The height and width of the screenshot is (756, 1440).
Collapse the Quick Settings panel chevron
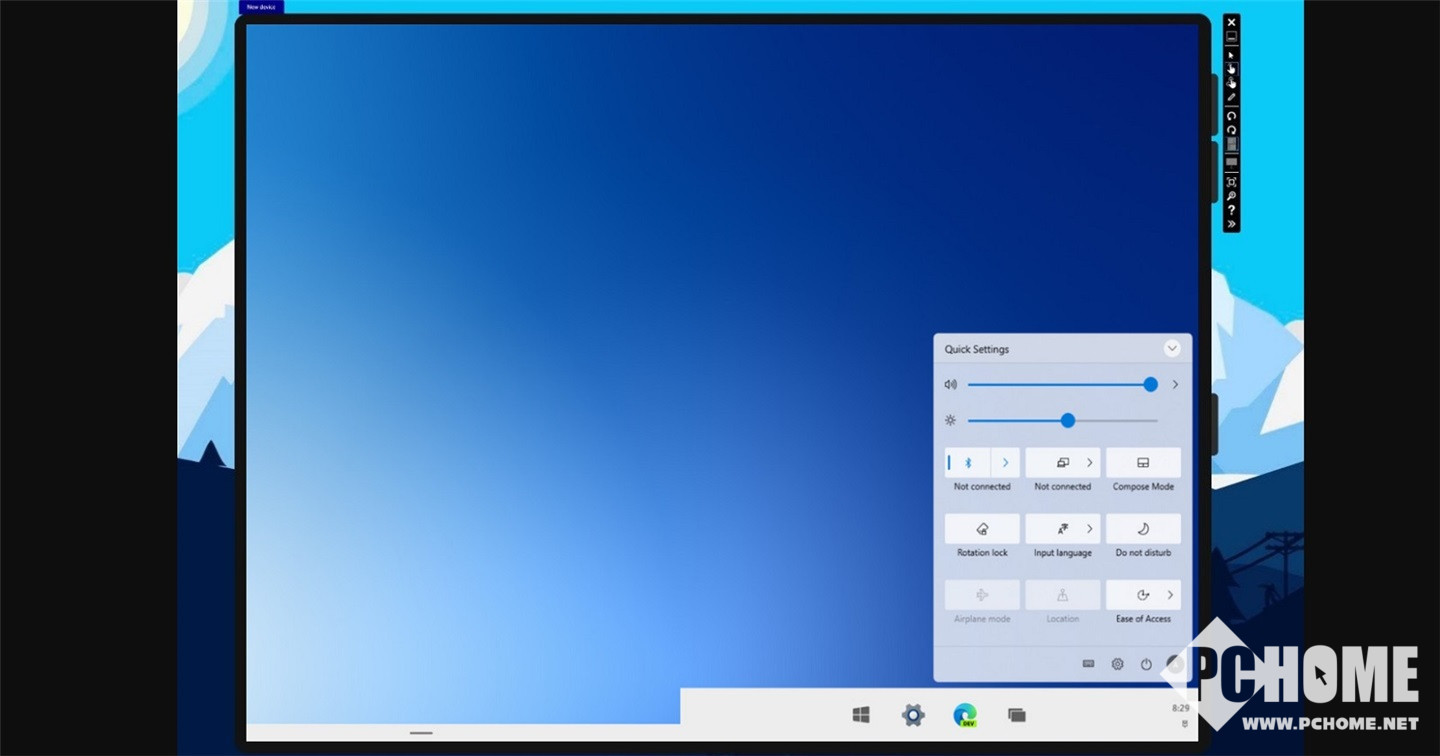point(1172,348)
